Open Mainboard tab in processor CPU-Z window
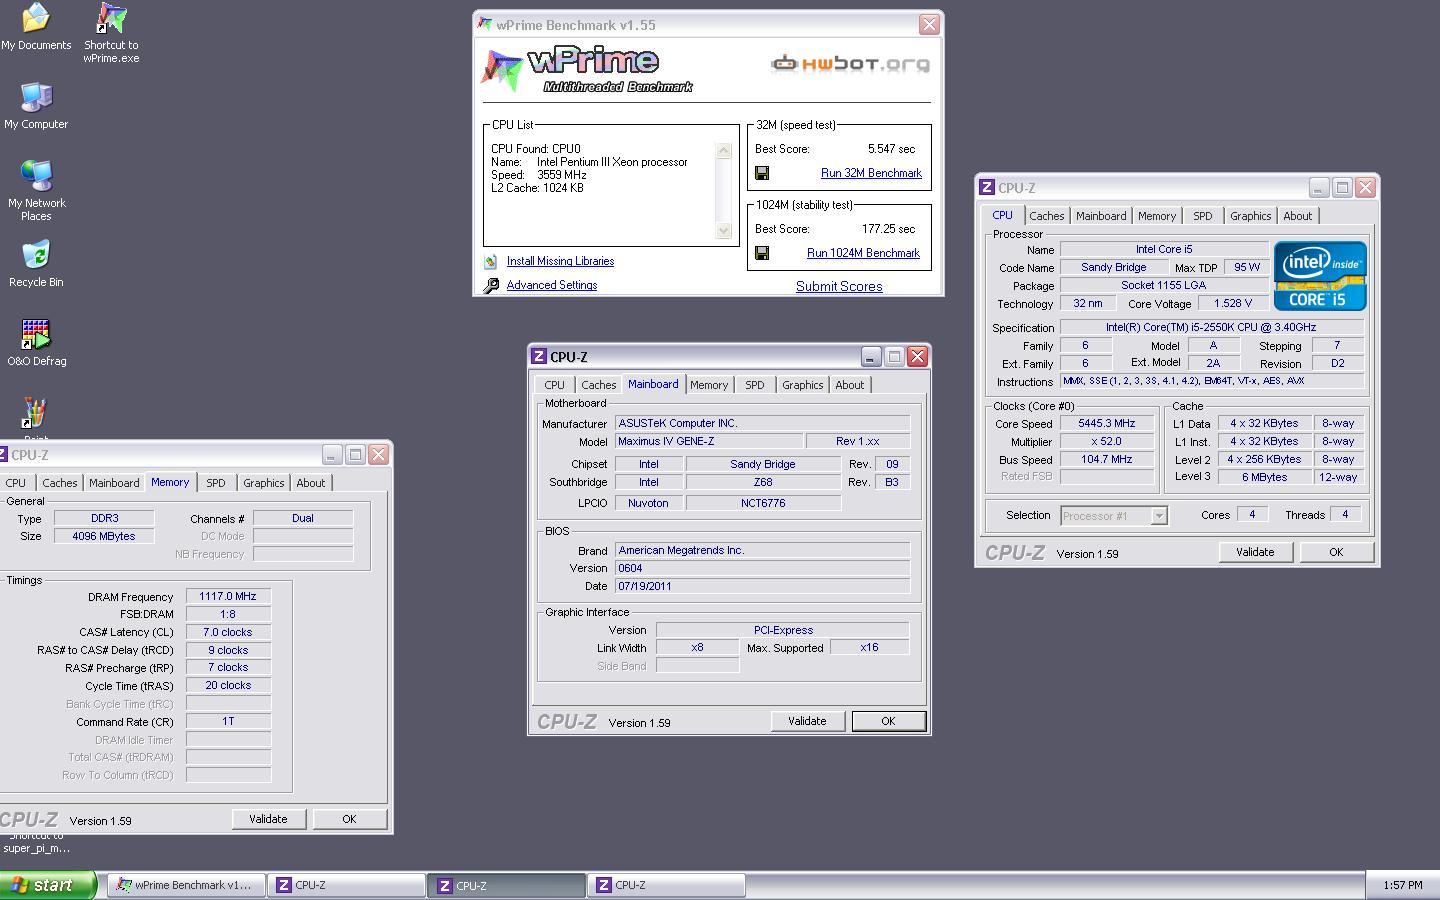The width and height of the screenshot is (1440, 900). point(1101,216)
